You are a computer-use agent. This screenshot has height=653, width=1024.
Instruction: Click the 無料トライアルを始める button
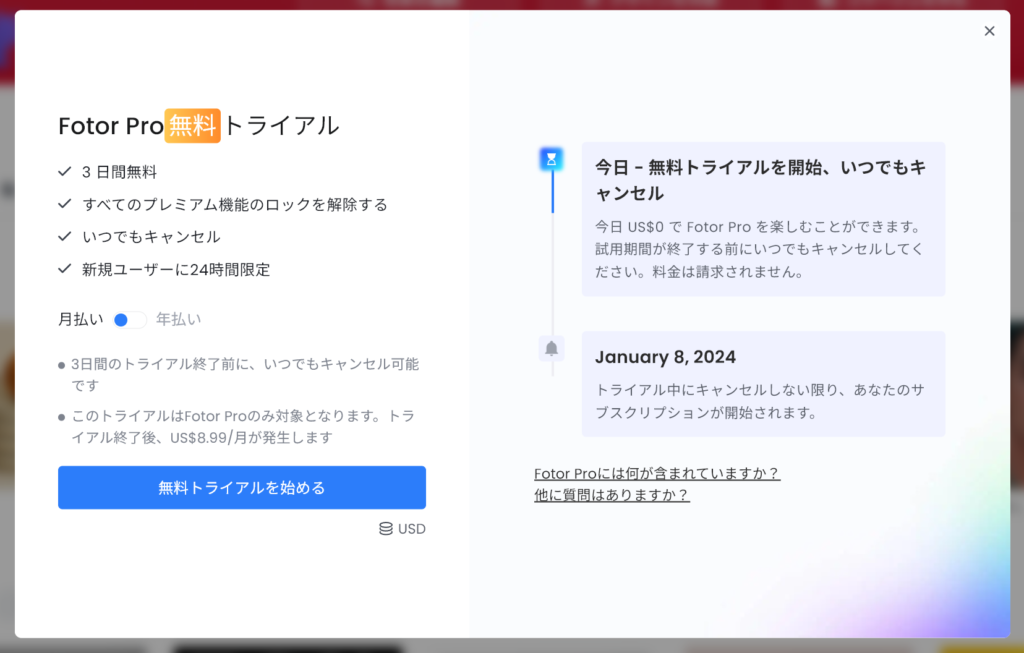coord(242,488)
